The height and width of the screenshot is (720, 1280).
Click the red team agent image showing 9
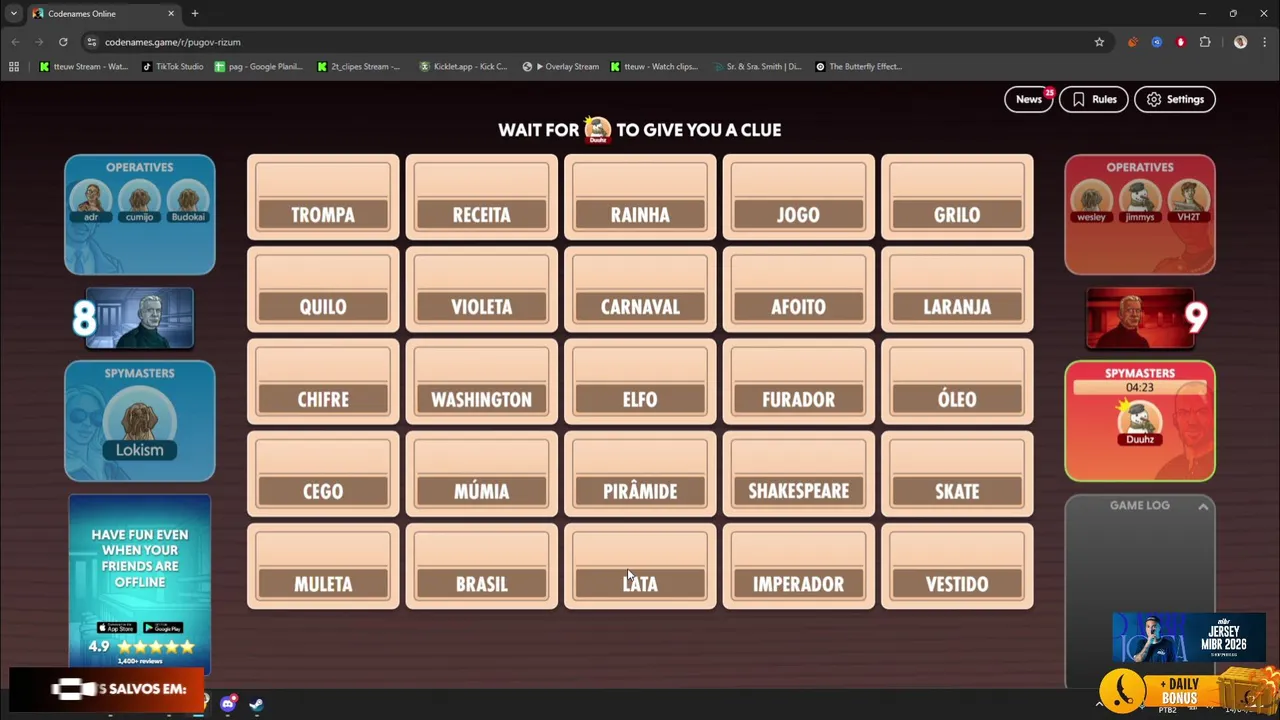[1140, 318]
